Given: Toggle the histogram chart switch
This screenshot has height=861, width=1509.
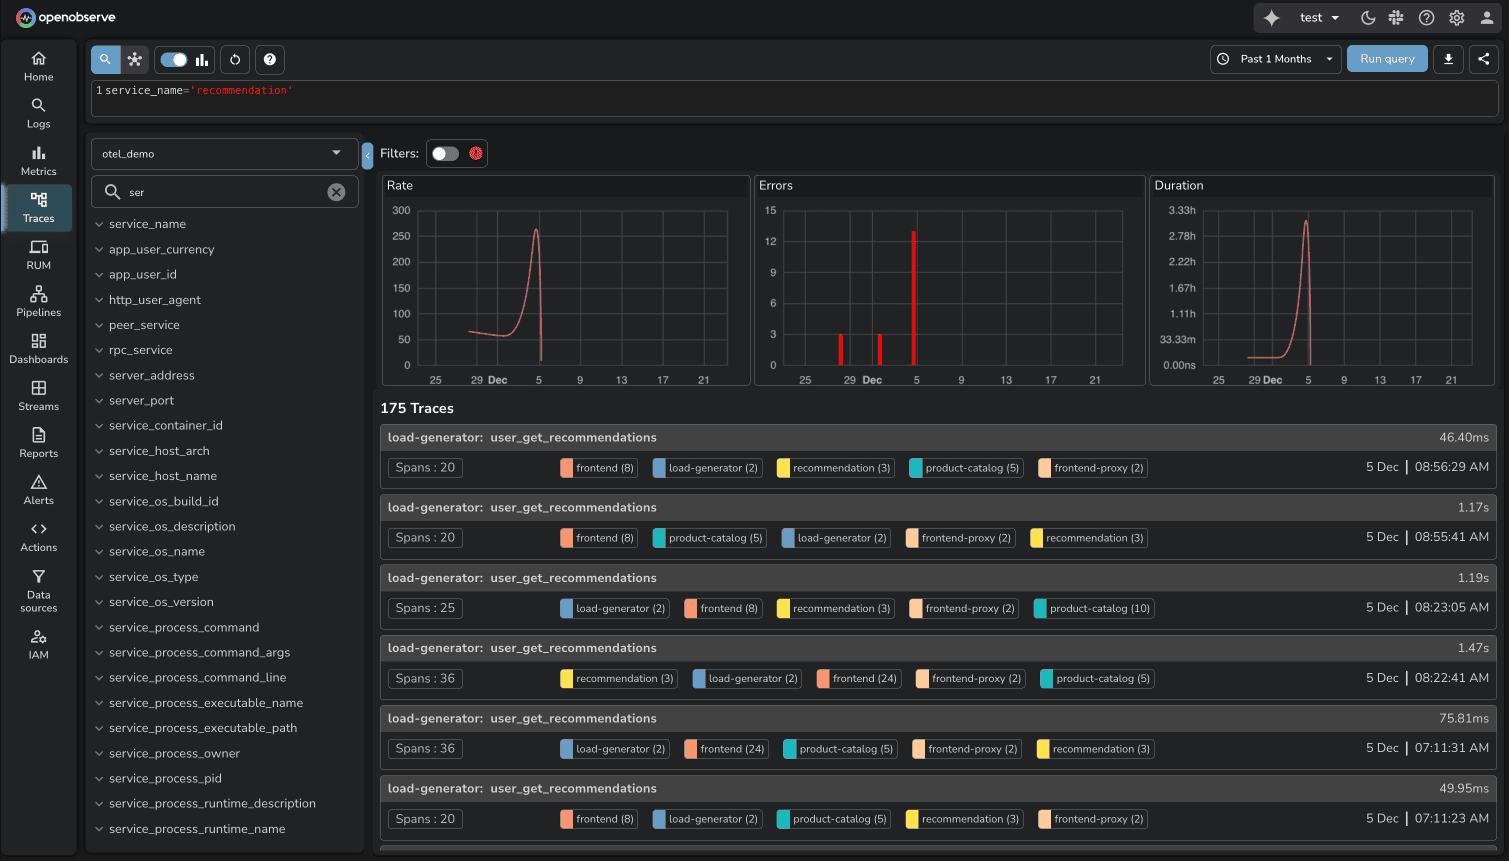Looking at the screenshot, I should (x=175, y=60).
